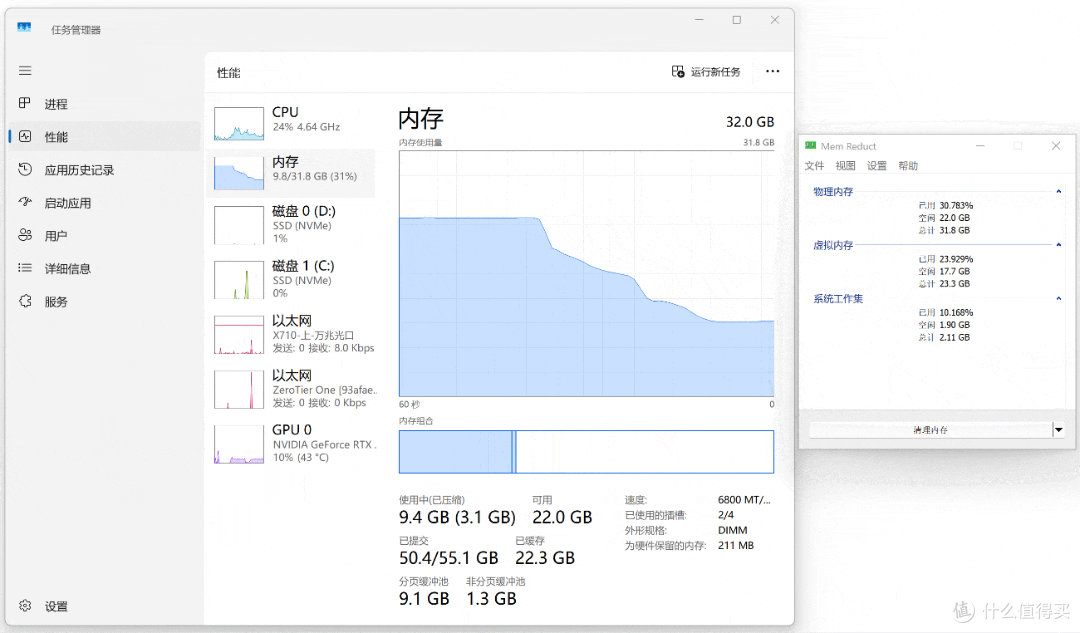Select the Performance (性能) sidebar icon
The height and width of the screenshot is (633, 1080).
(25, 136)
